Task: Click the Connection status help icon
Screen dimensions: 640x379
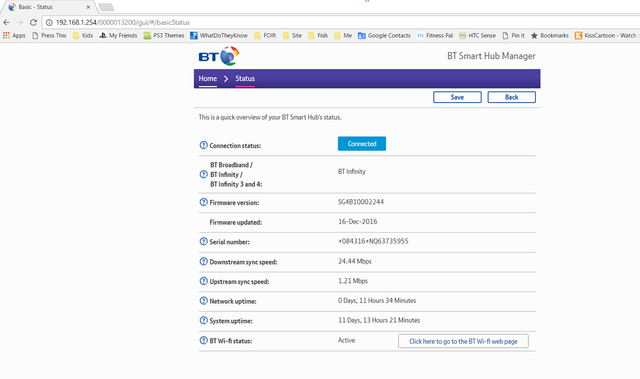Action: tap(203, 145)
